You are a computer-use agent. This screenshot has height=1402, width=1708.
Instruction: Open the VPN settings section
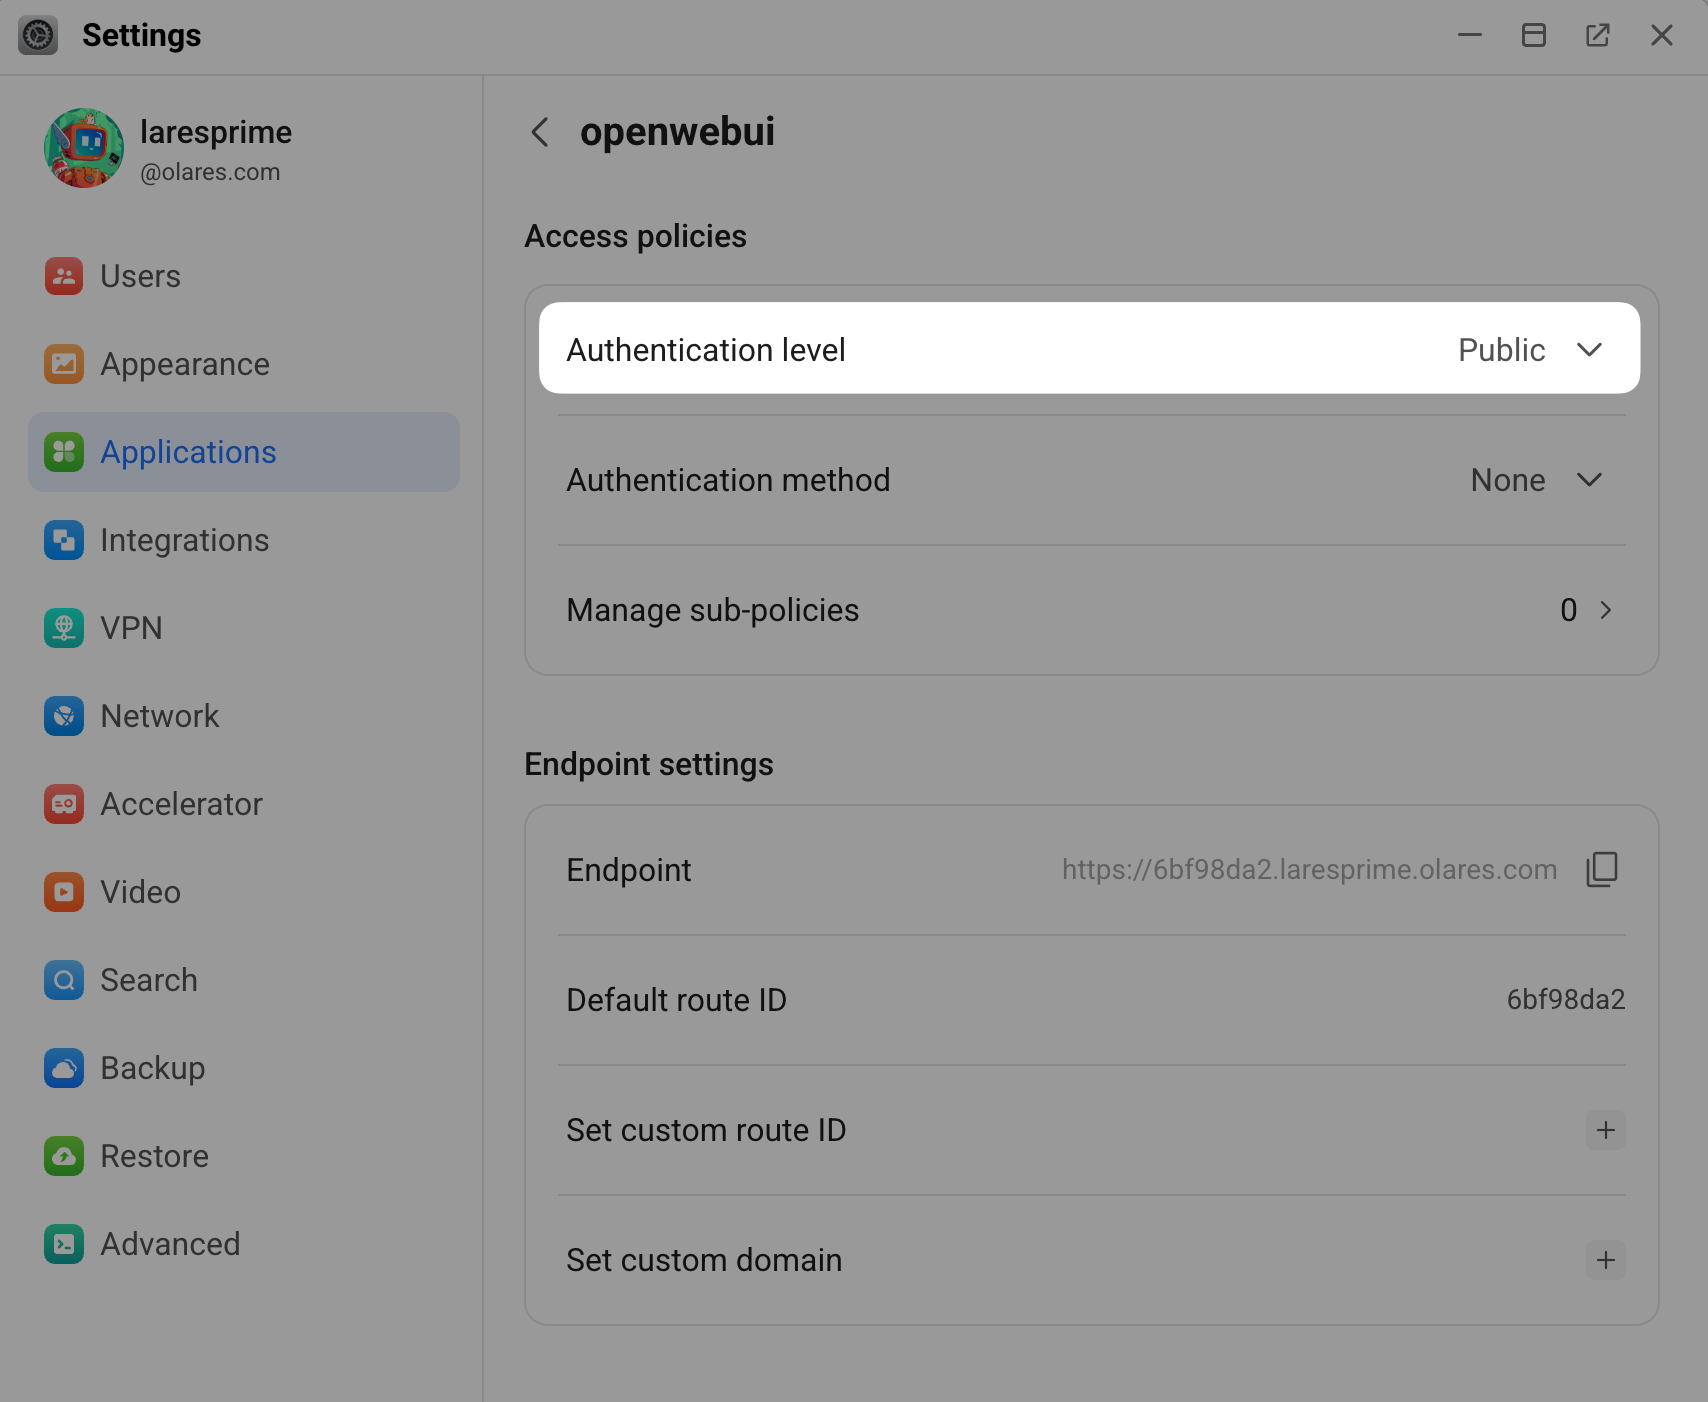(244, 628)
